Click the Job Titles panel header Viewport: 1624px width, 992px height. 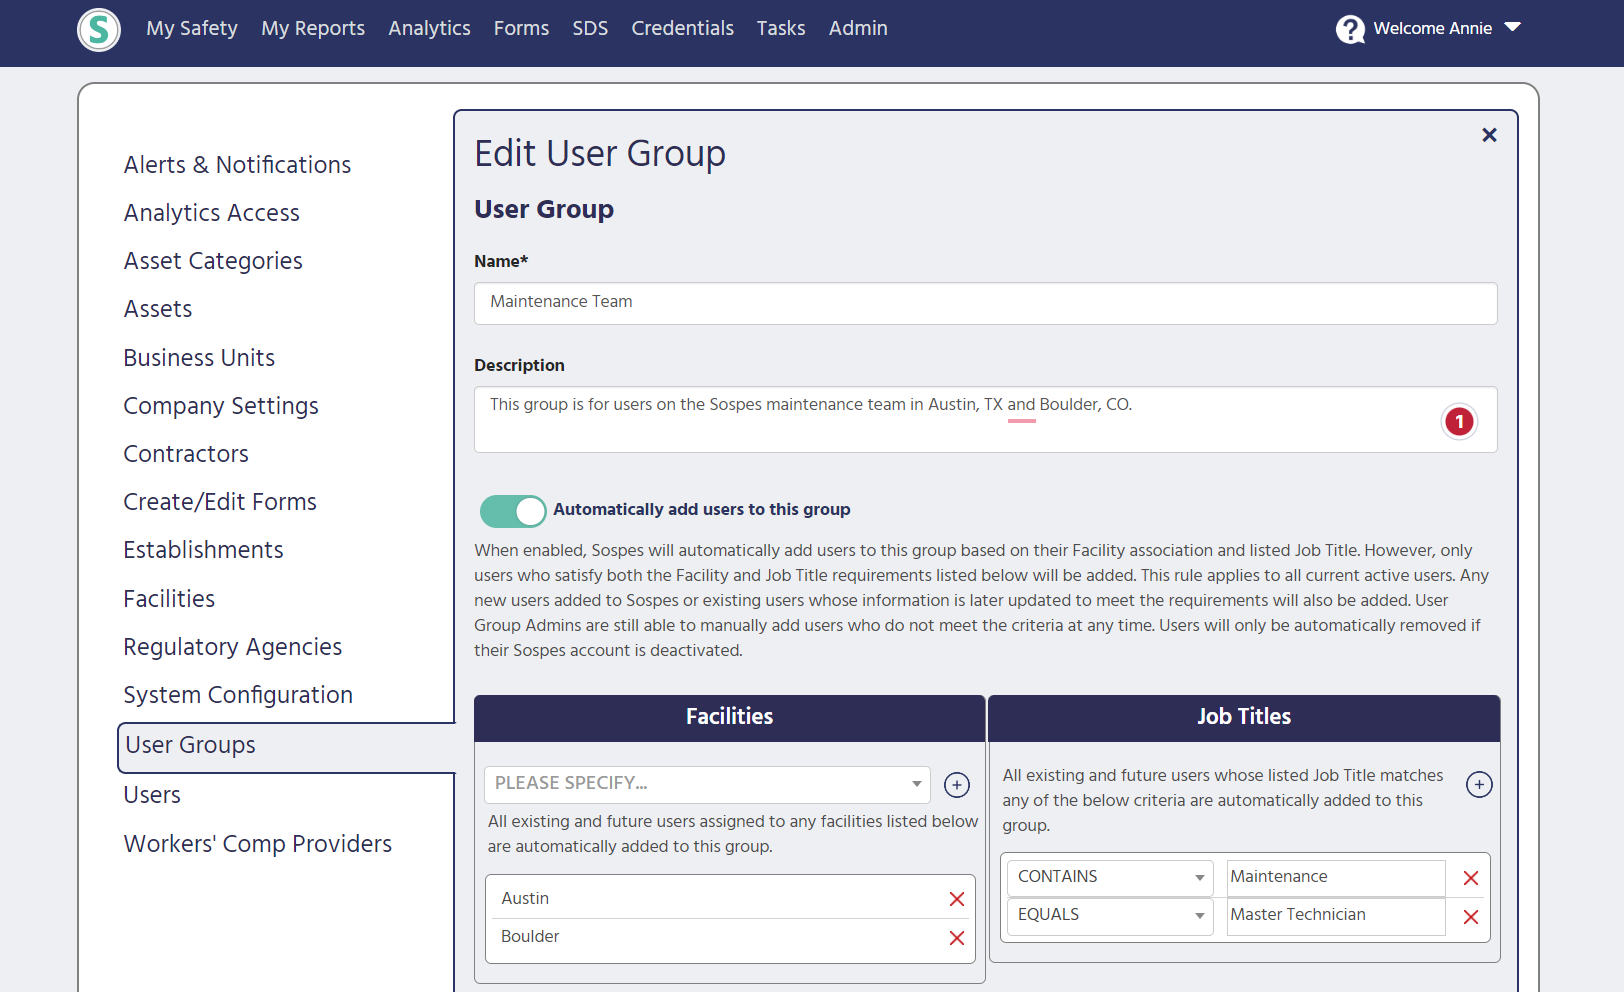pyautogui.click(x=1244, y=717)
